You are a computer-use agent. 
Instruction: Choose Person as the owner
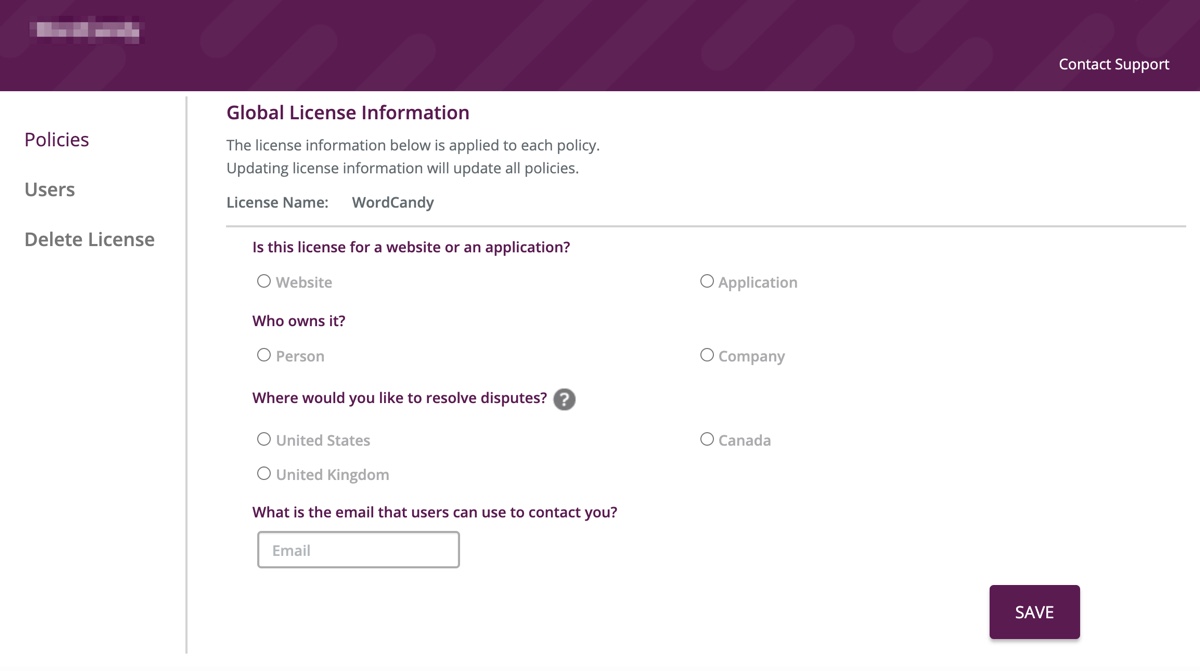(264, 355)
